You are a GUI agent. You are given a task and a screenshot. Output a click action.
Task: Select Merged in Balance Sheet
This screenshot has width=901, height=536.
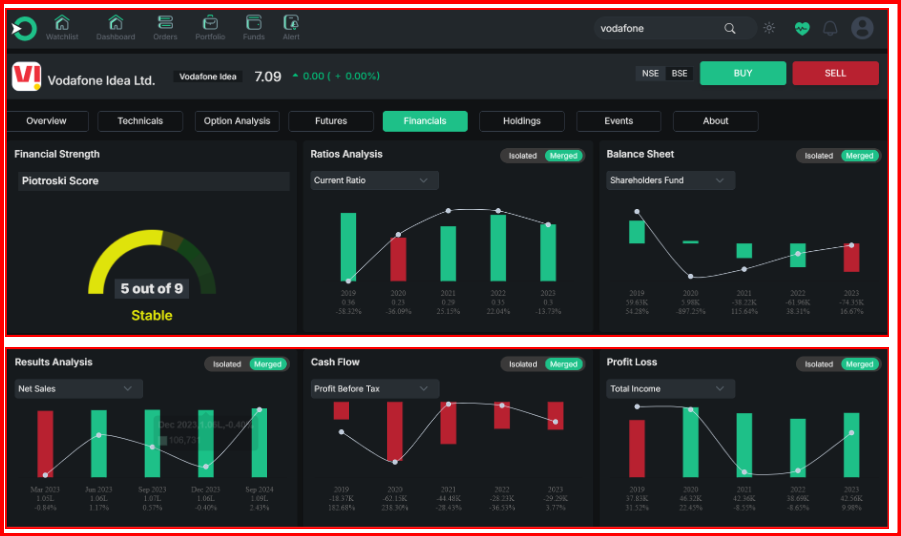coord(860,156)
